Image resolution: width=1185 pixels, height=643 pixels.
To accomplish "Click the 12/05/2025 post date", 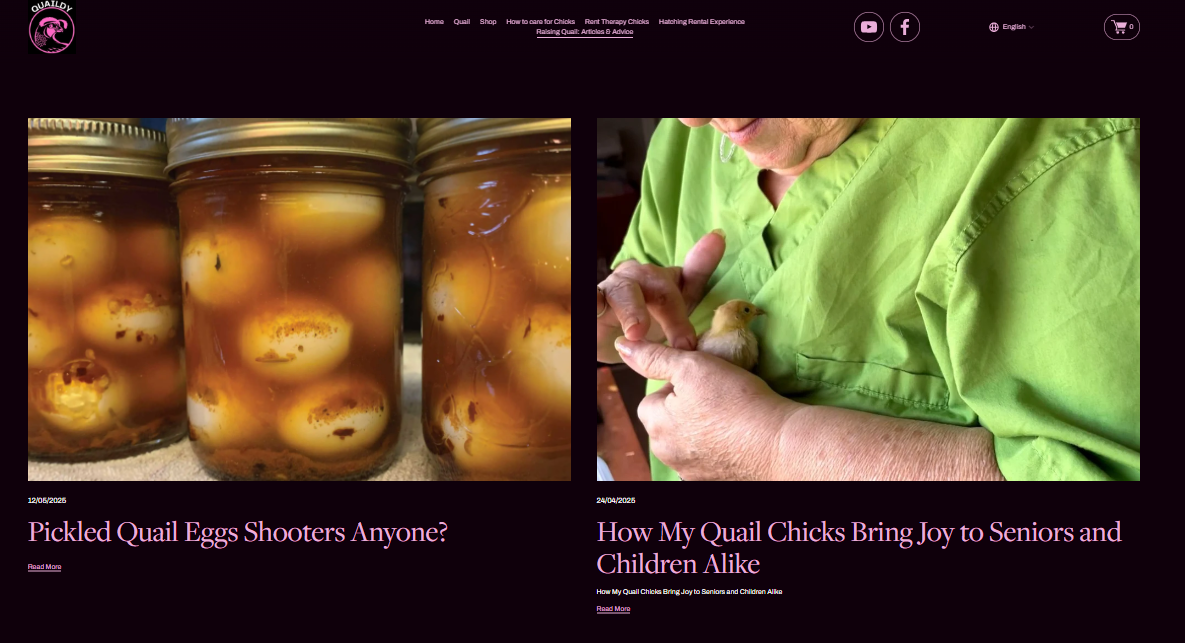I will 47,500.
